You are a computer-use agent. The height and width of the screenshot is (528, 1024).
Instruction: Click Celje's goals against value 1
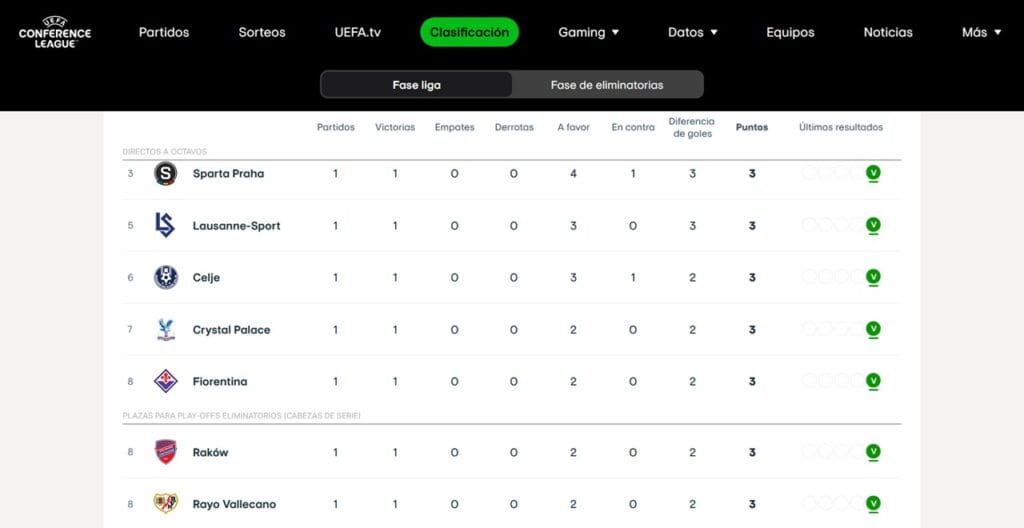[633, 278]
